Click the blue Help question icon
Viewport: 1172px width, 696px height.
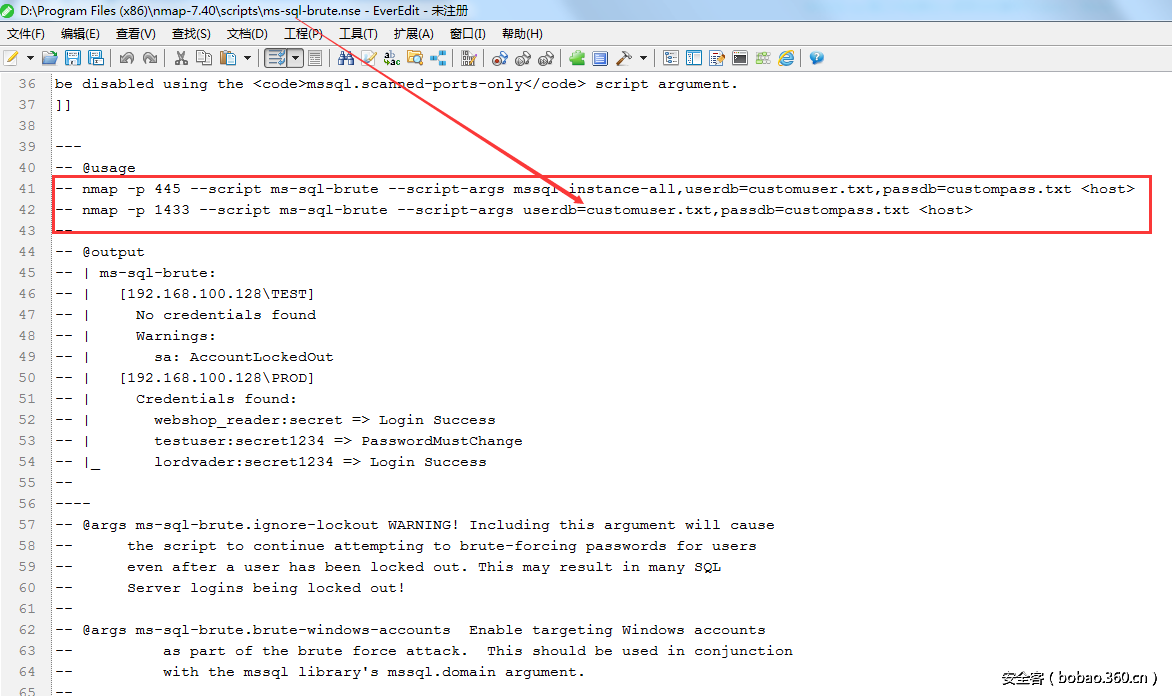click(817, 58)
